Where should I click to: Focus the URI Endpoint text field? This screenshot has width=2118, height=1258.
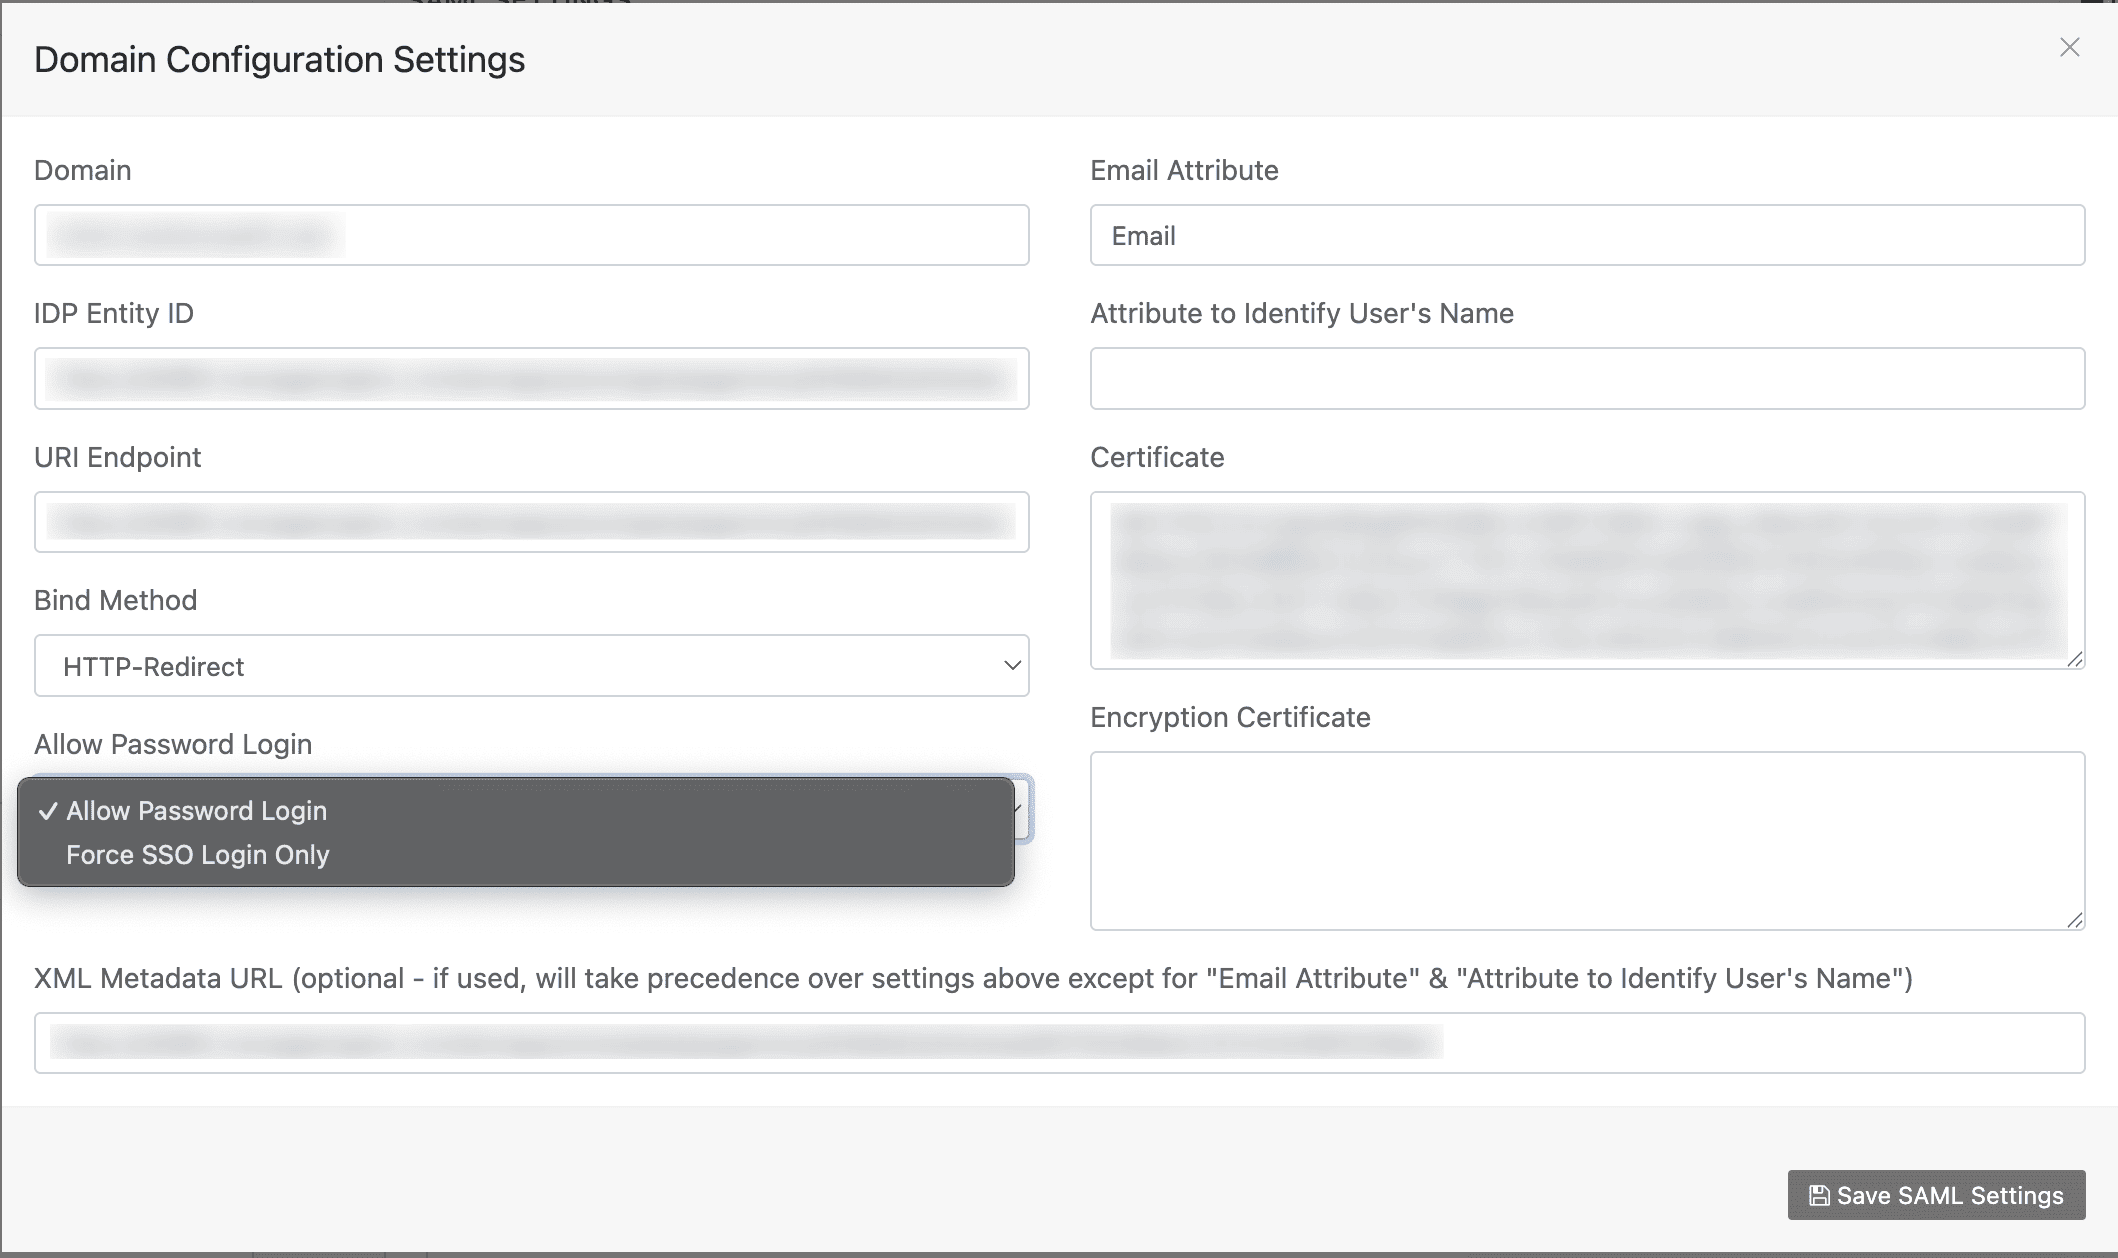click(x=531, y=522)
